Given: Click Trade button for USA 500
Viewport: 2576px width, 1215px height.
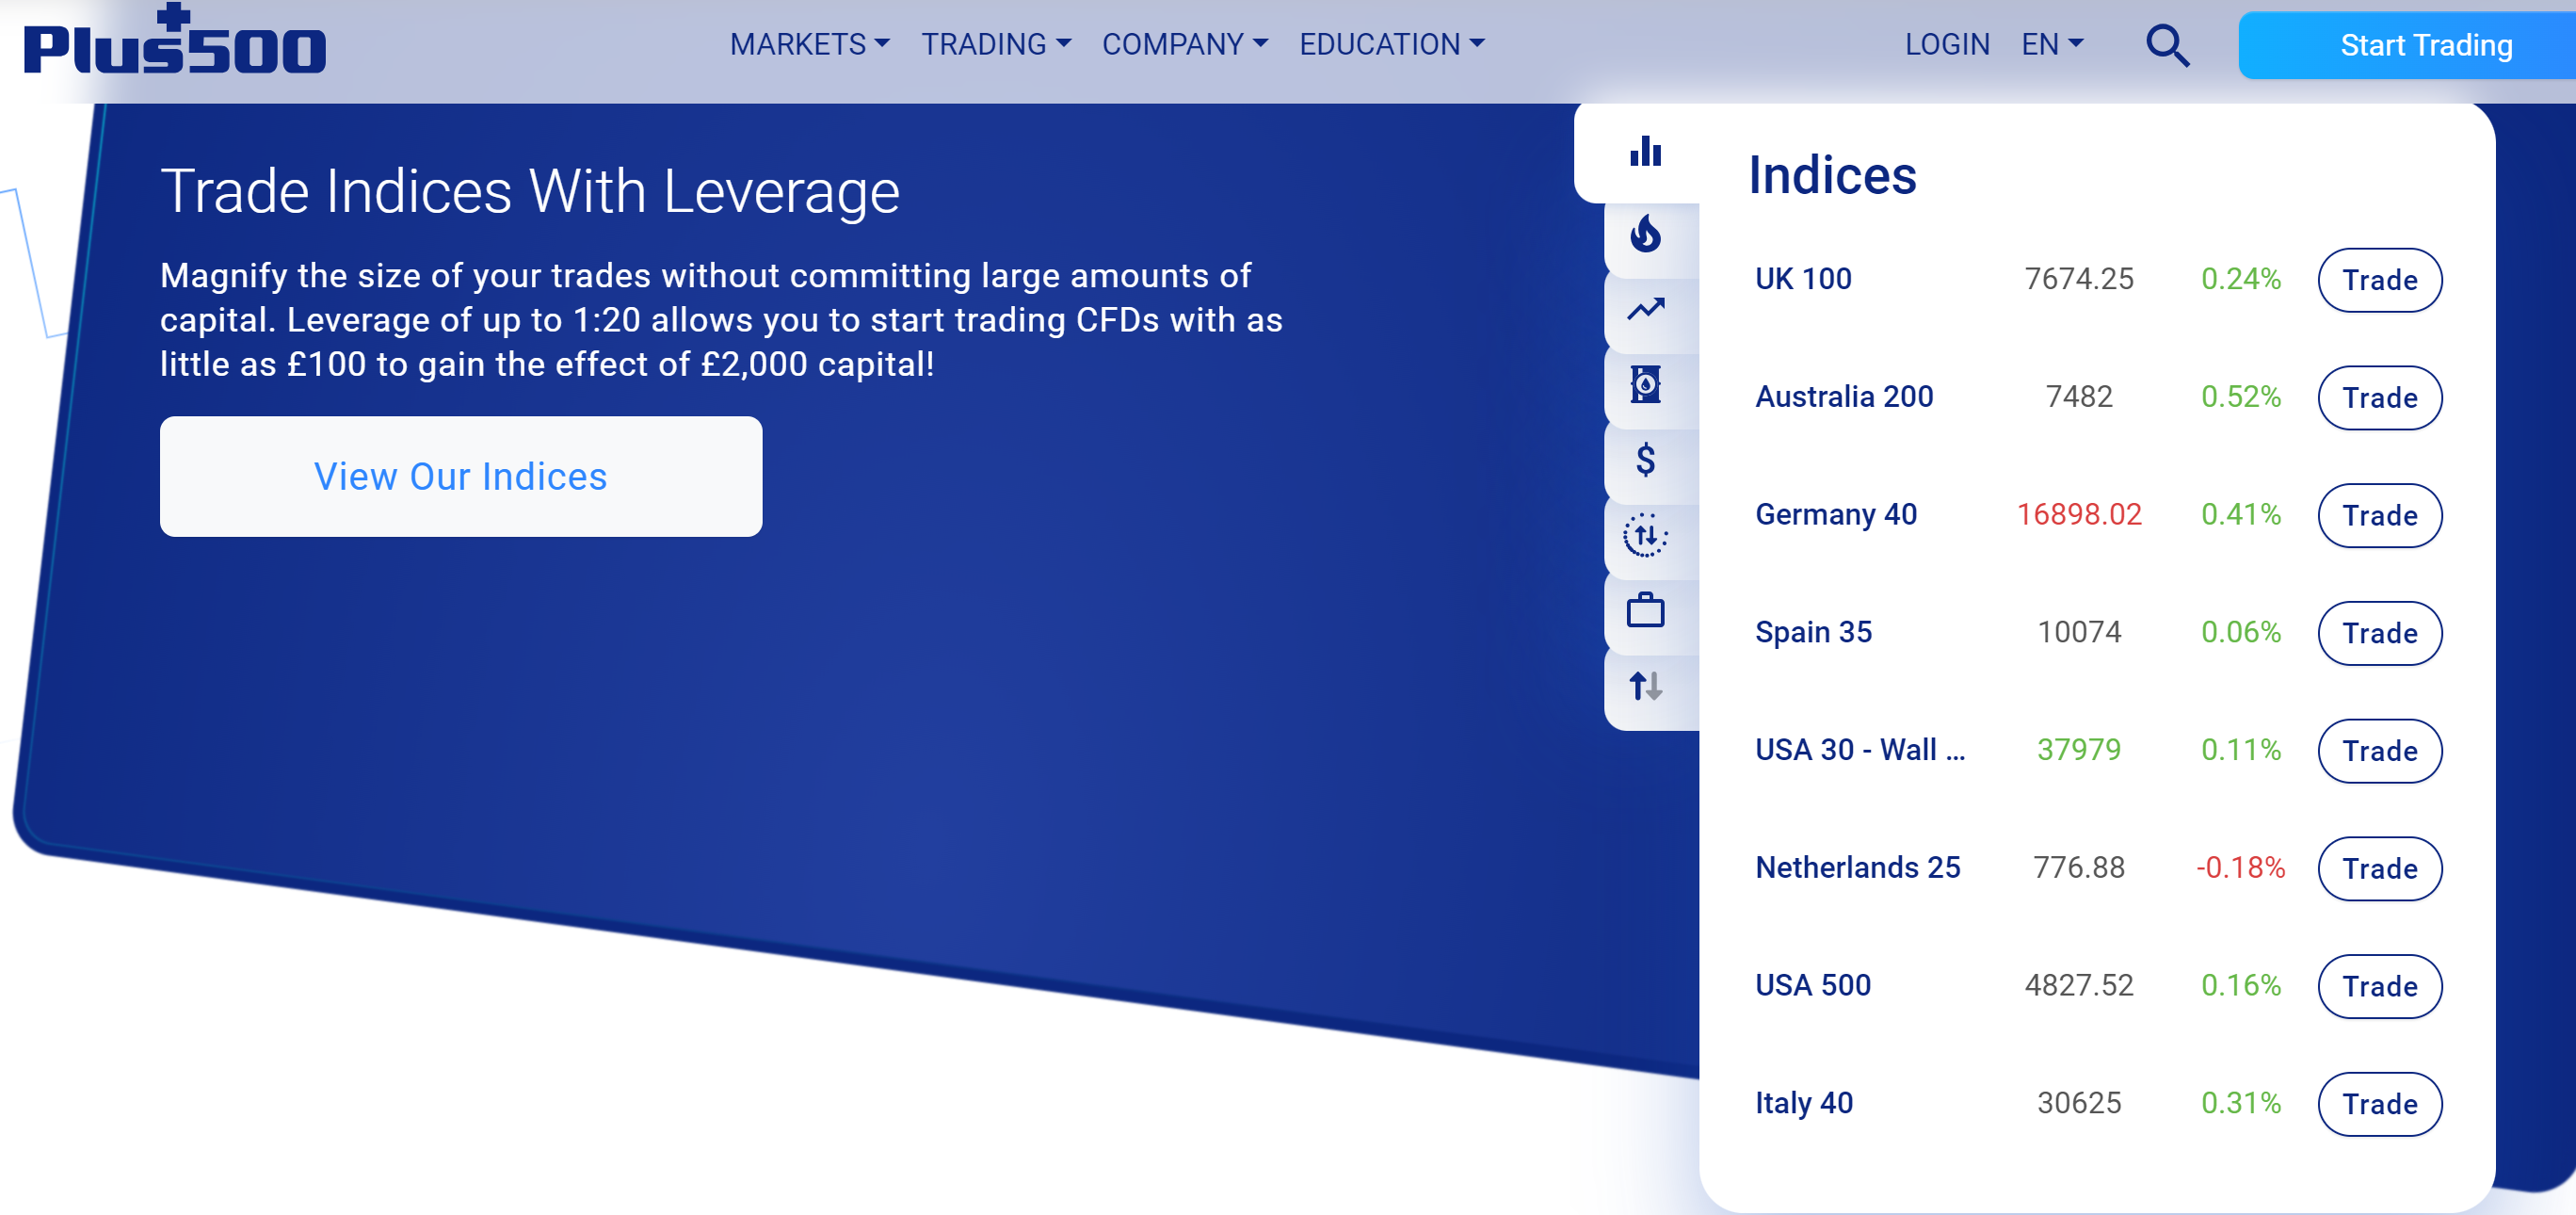Looking at the screenshot, I should 2380,986.
